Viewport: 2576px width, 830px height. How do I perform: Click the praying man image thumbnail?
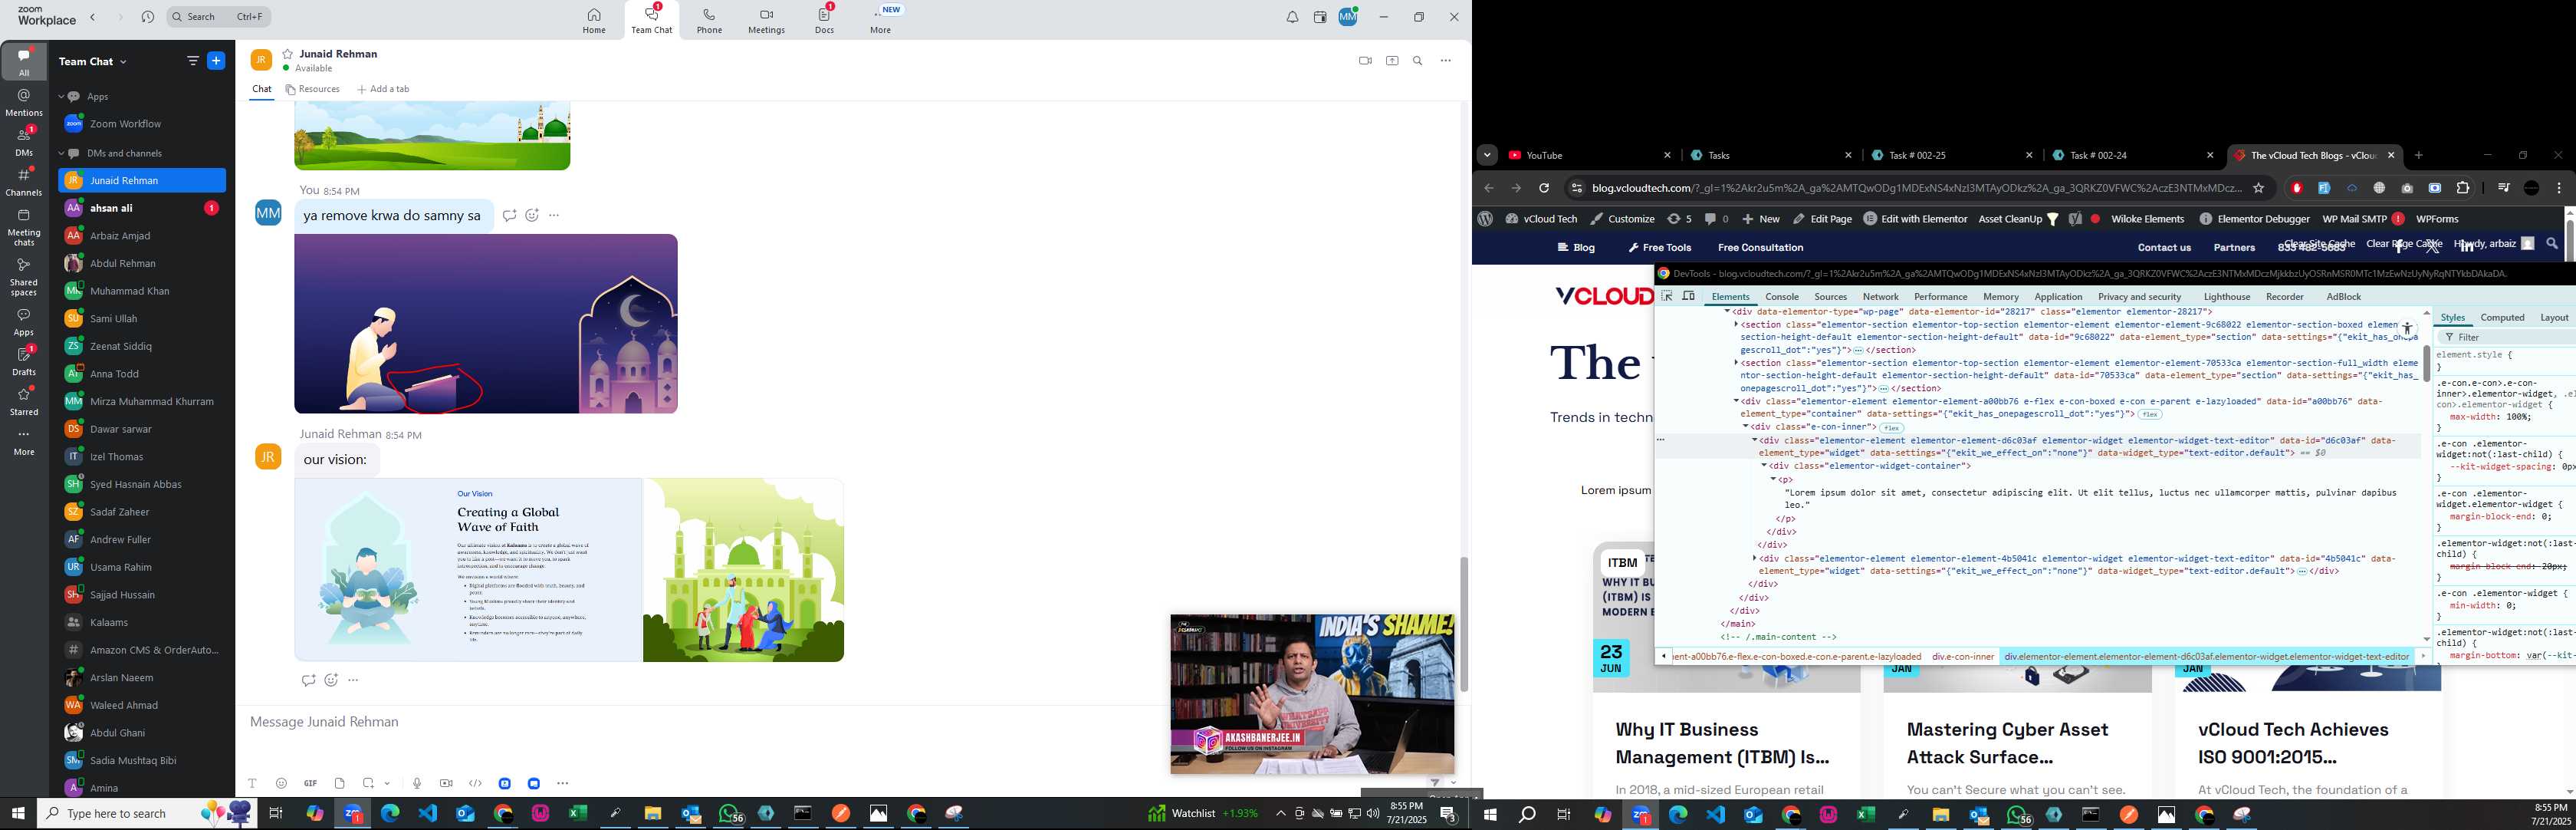pyautogui.click(x=486, y=324)
